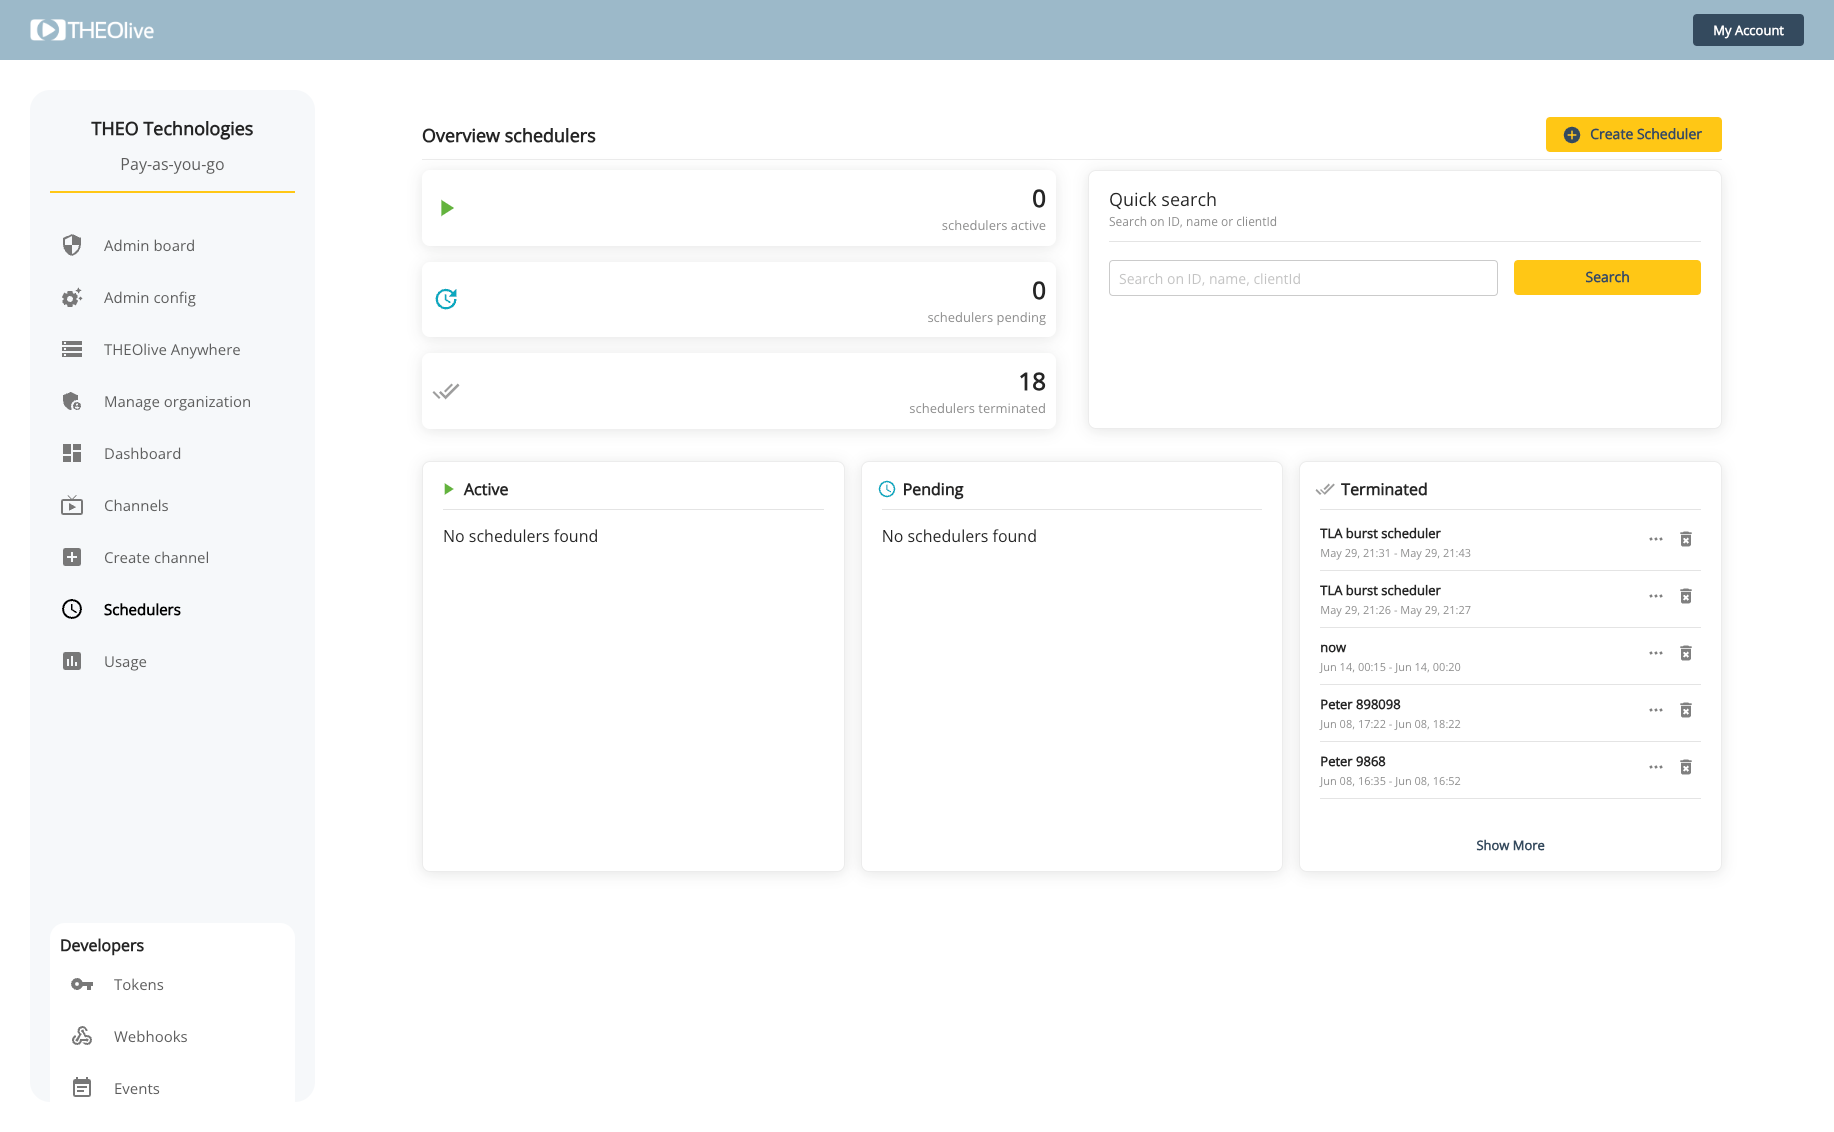Open the Admin board menu item
This screenshot has width=1834, height=1132.
(149, 245)
